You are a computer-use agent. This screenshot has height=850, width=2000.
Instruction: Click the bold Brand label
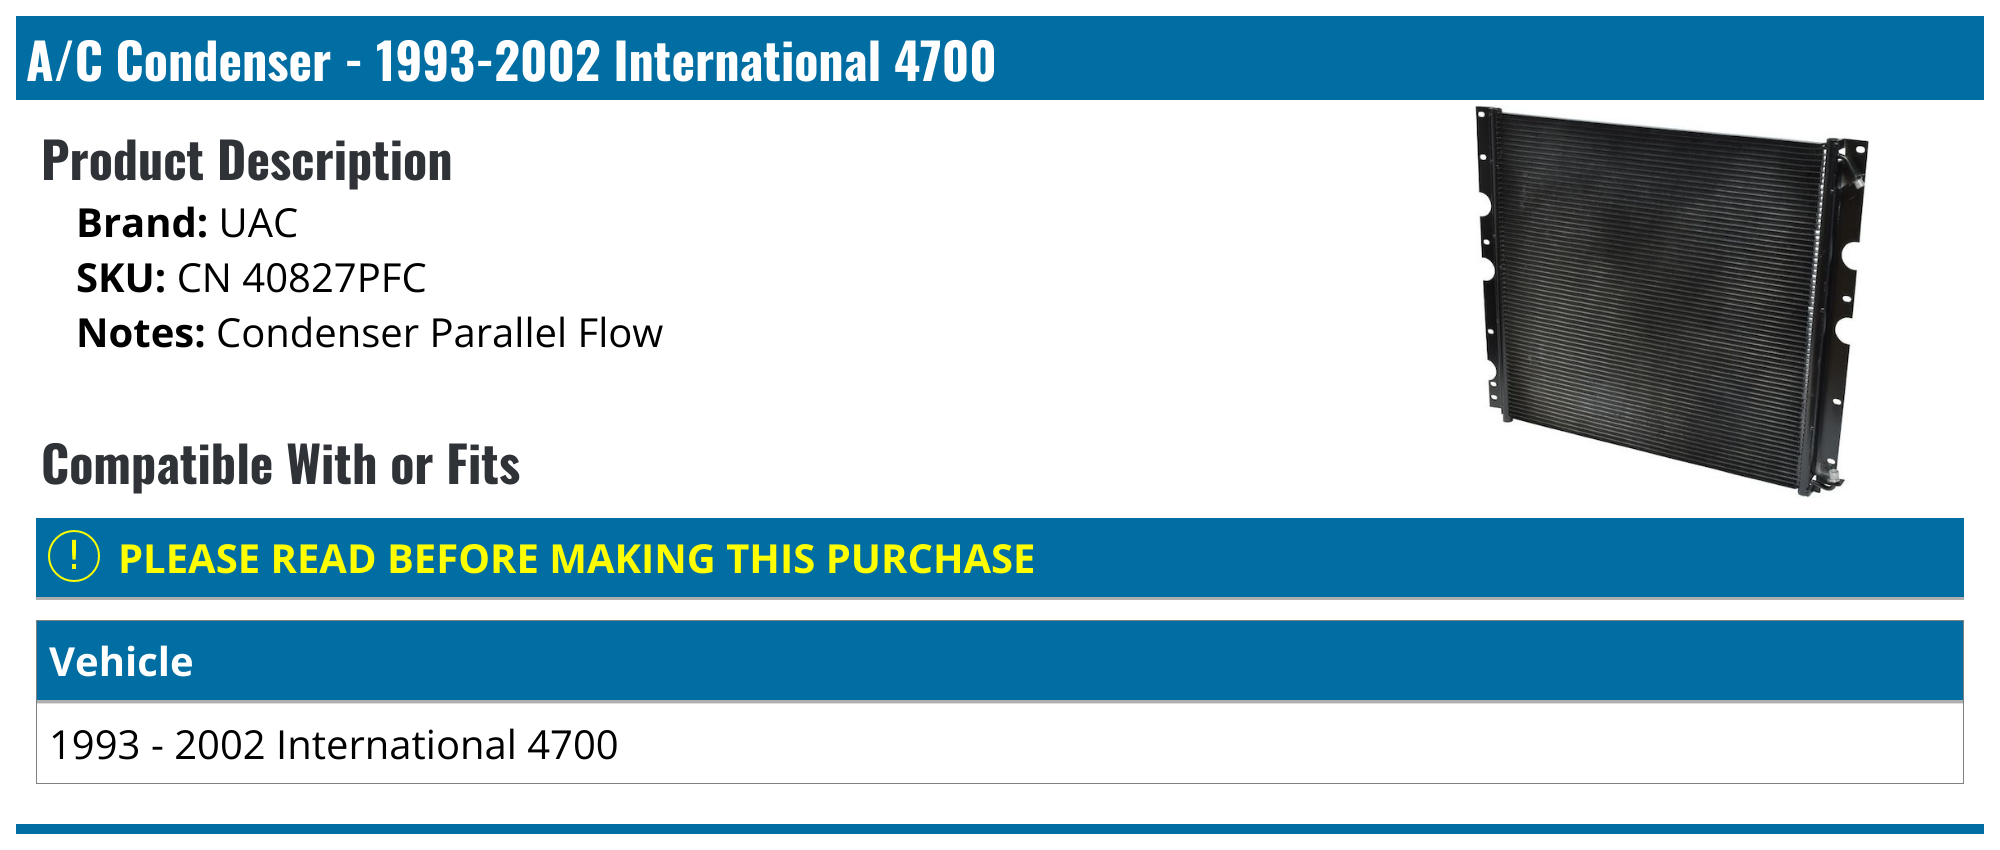click(142, 223)
